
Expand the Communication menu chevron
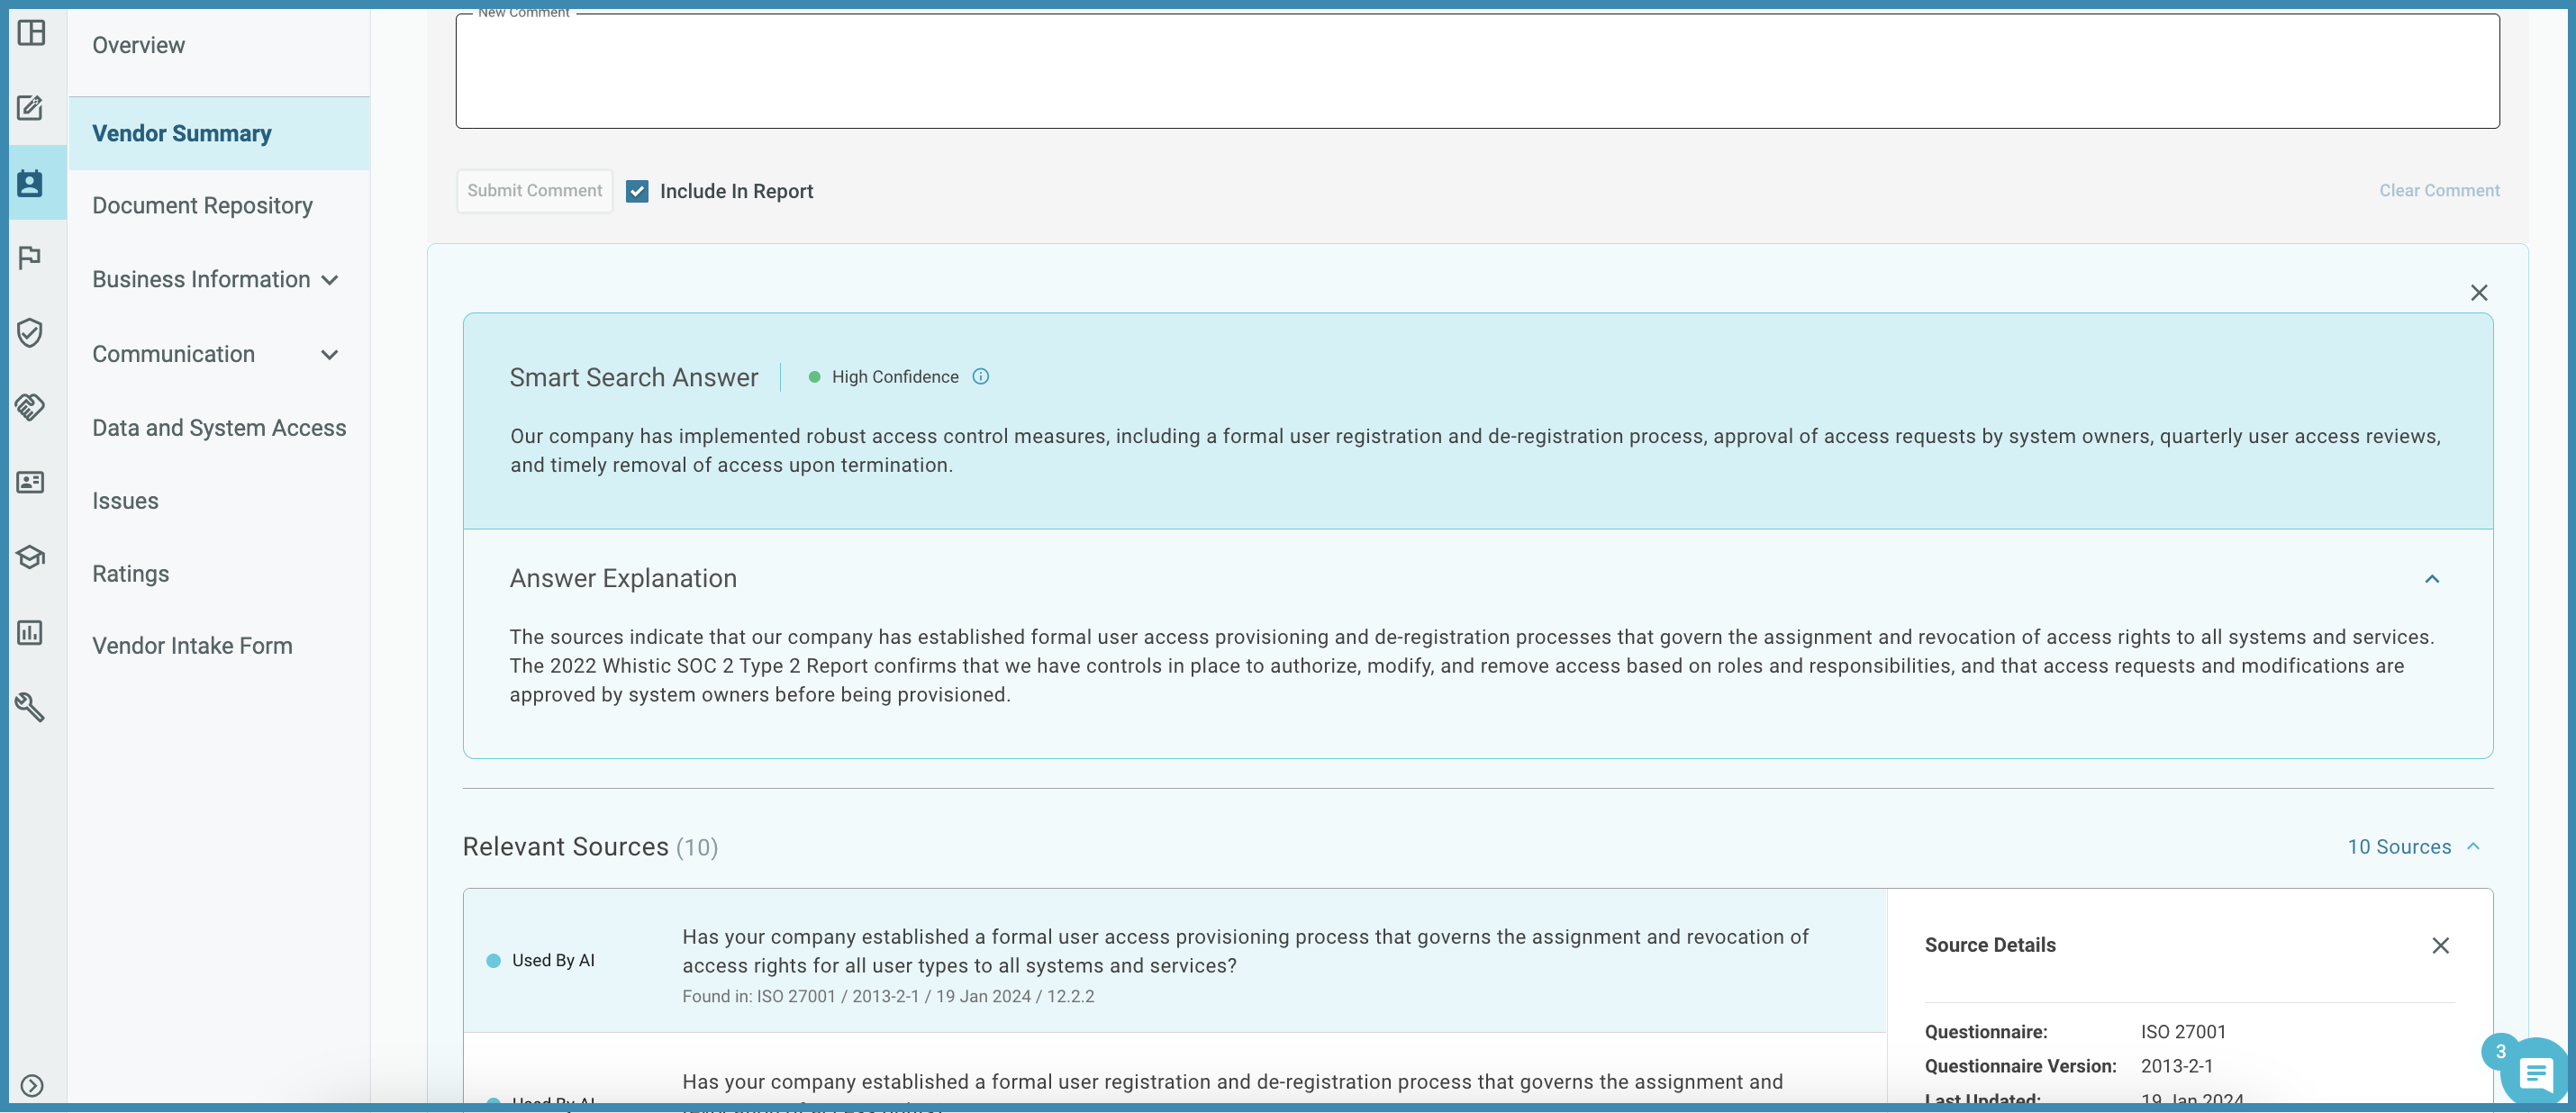click(x=330, y=355)
